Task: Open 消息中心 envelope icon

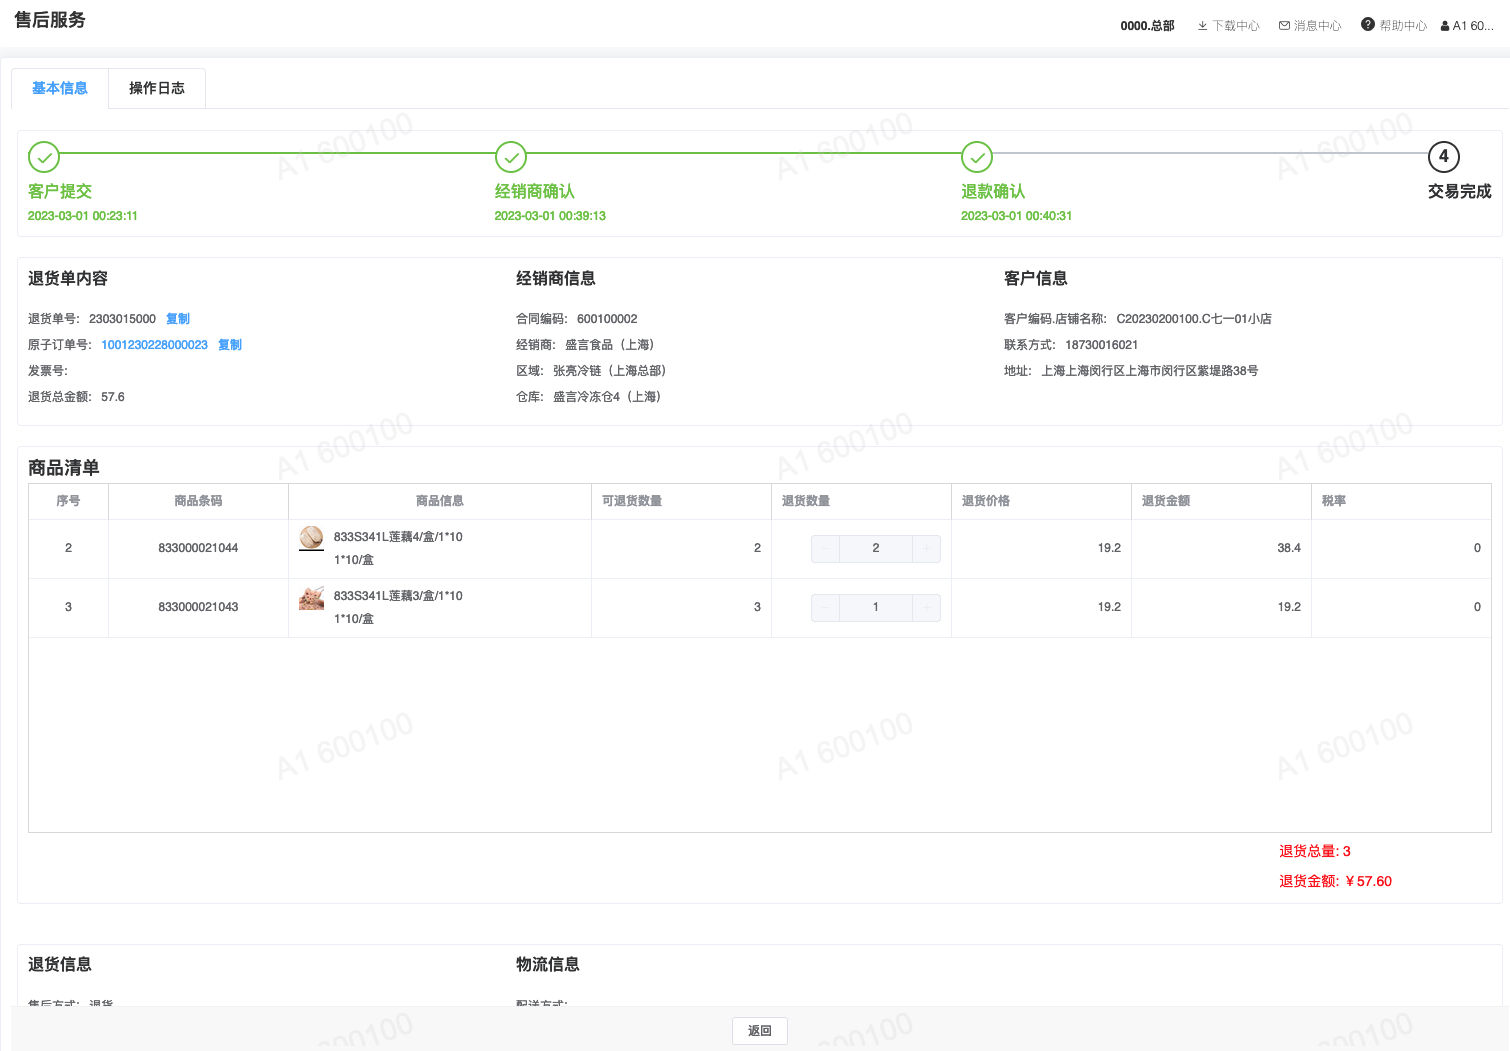Action: pyautogui.click(x=1284, y=26)
